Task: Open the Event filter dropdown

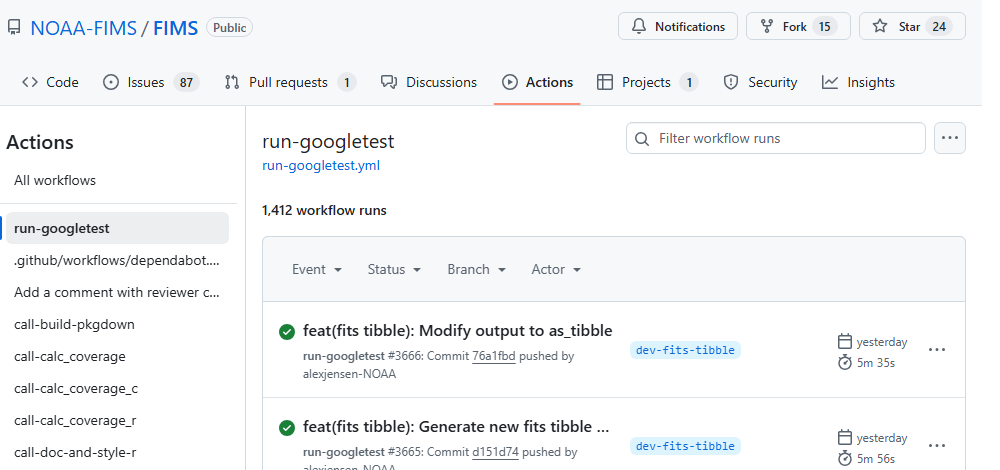Action: click(x=317, y=270)
